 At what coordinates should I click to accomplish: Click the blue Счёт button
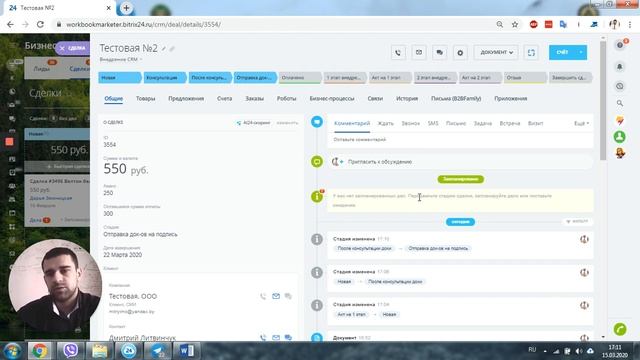[x=562, y=53]
